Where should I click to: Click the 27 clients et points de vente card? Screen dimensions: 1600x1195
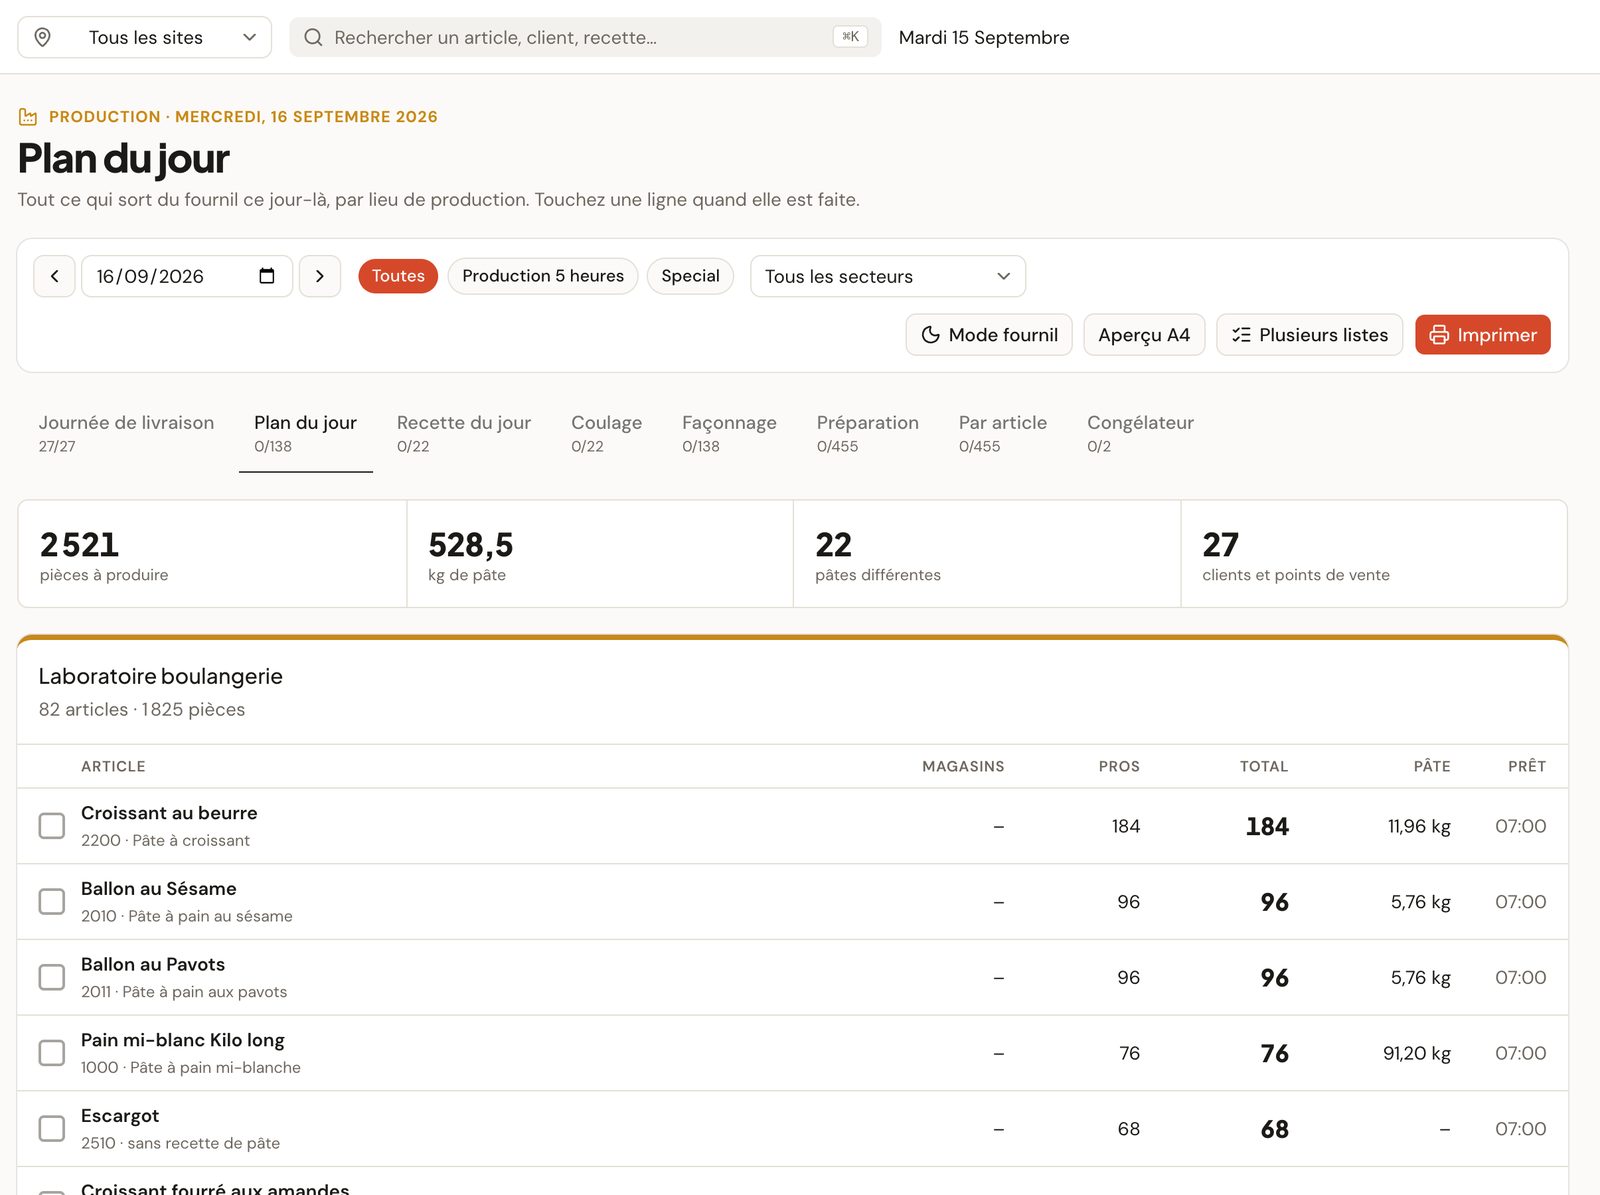(x=1374, y=554)
